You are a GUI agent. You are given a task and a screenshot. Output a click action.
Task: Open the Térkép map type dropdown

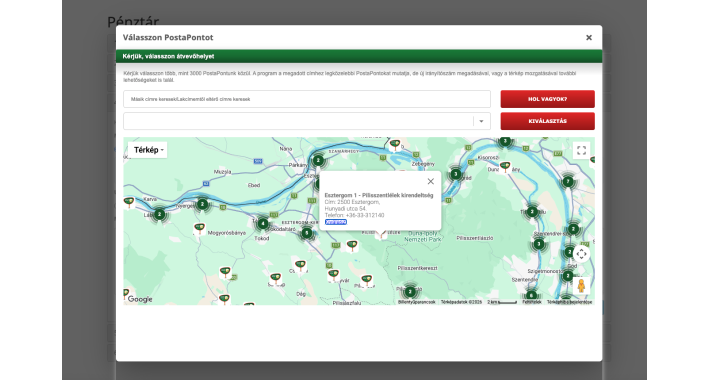(148, 150)
